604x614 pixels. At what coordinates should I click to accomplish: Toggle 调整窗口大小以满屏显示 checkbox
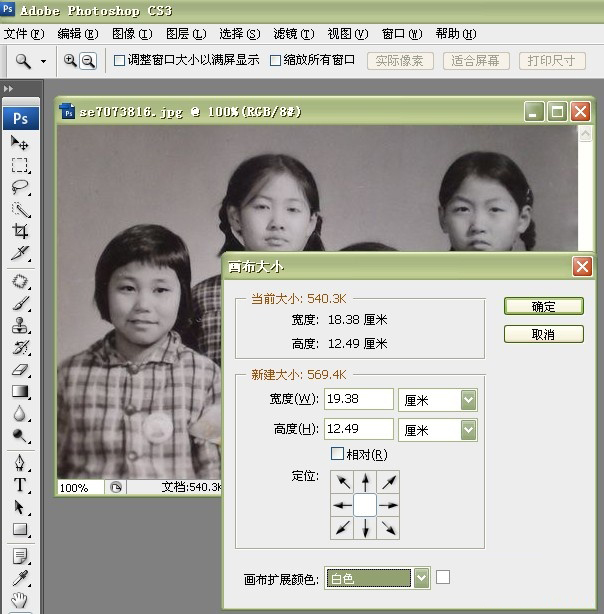[120, 60]
